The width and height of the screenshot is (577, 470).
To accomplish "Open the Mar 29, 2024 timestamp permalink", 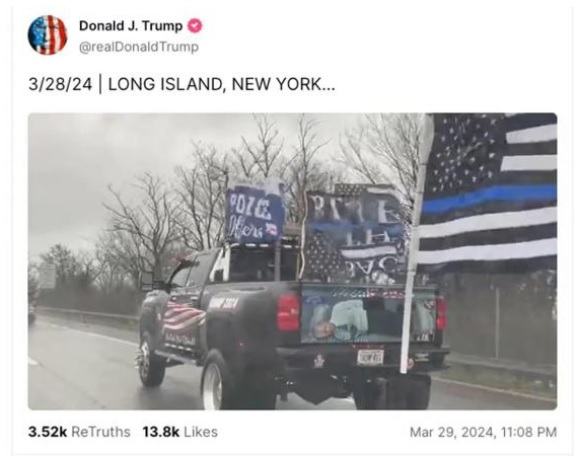I will click(483, 432).
